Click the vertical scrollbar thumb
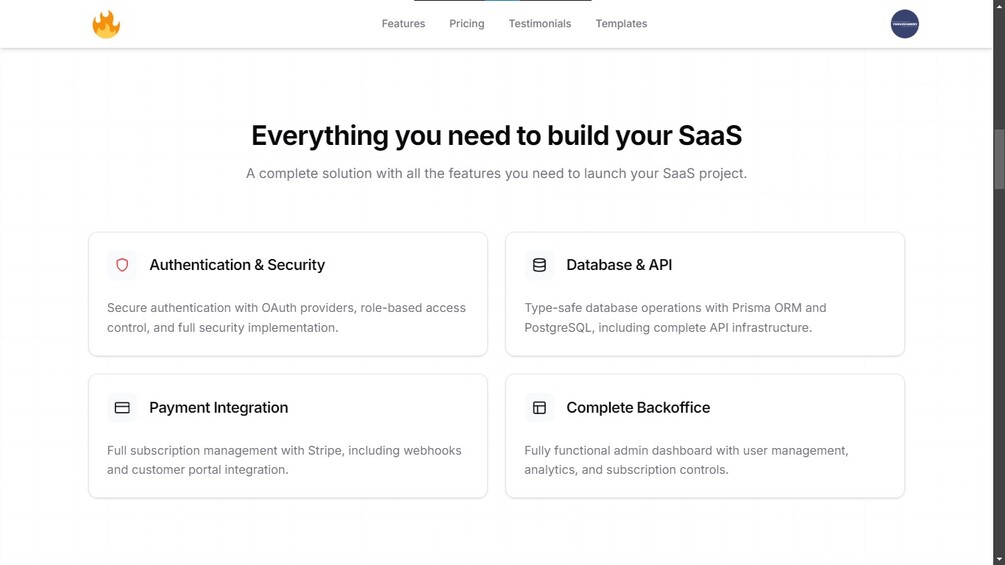The width and height of the screenshot is (1005, 565). click(x=998, y=158)
